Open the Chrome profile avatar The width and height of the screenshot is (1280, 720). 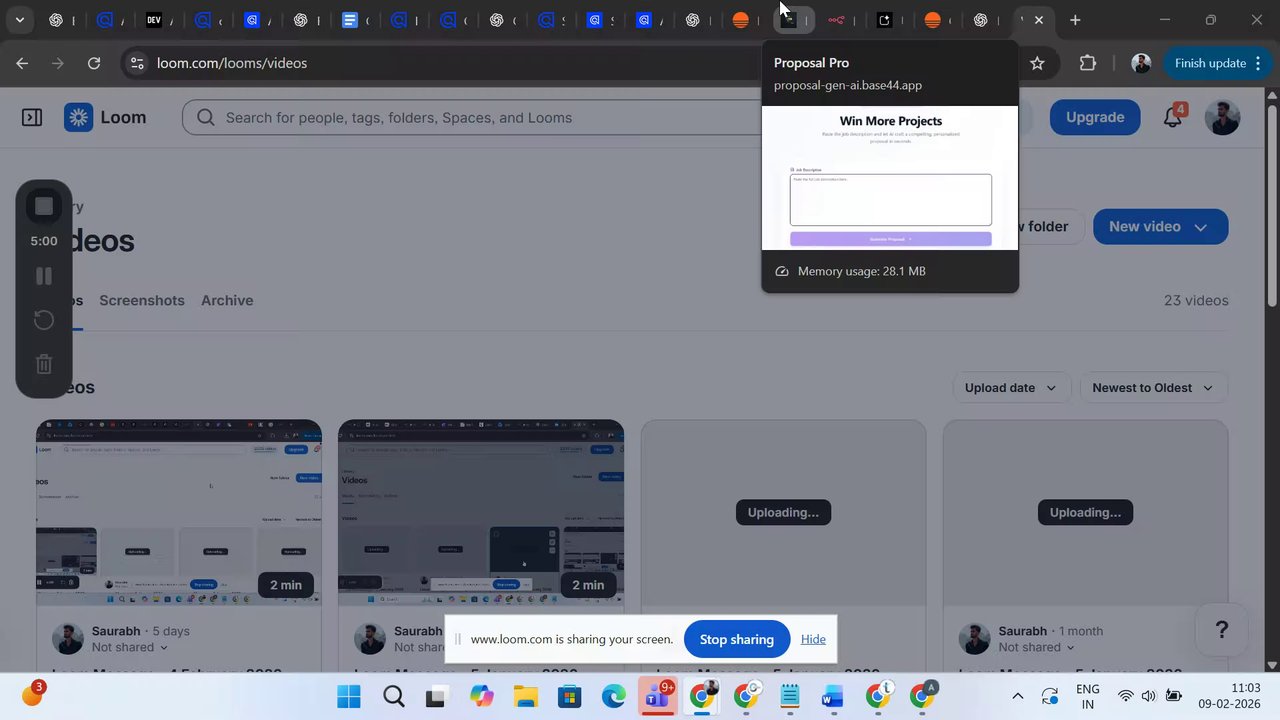(x=1141, y=63)
